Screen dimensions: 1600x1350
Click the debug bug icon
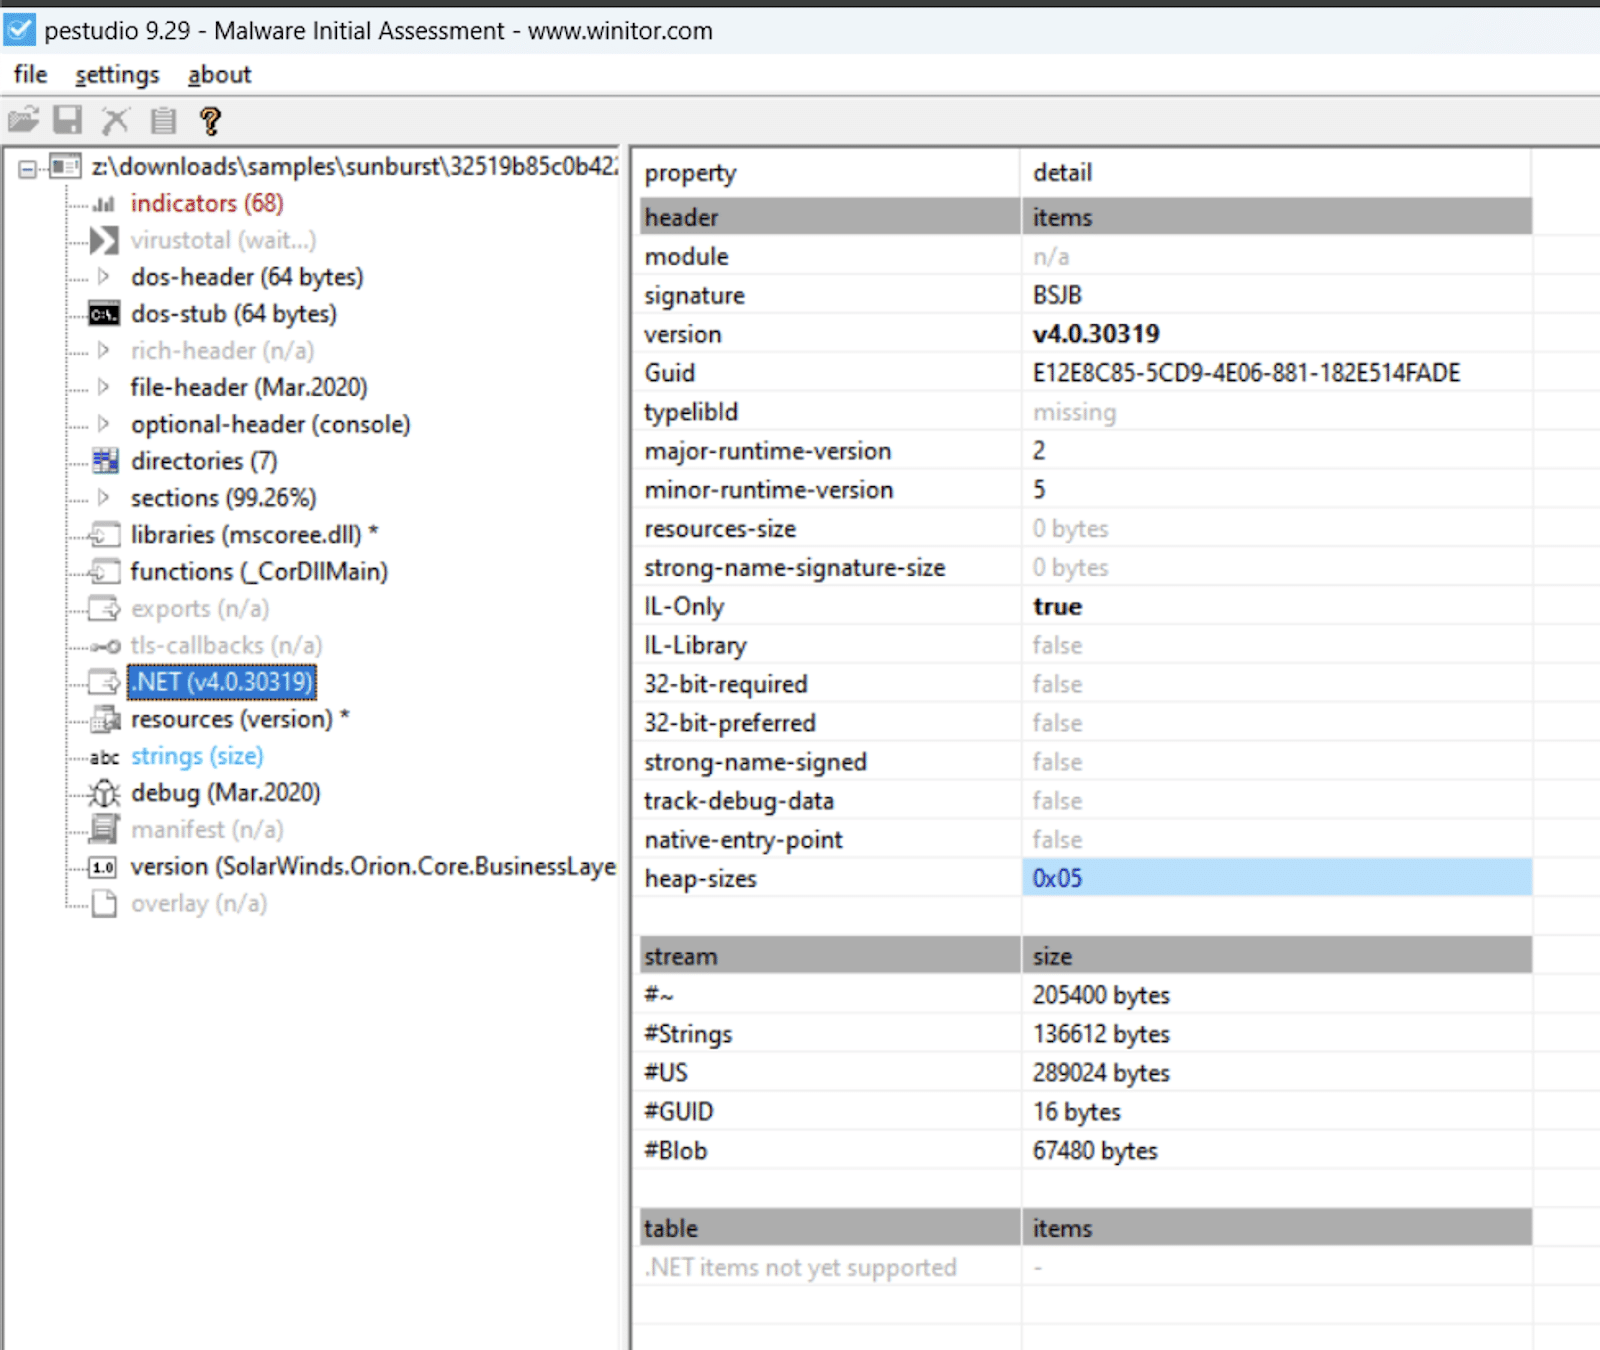(104, 793)
